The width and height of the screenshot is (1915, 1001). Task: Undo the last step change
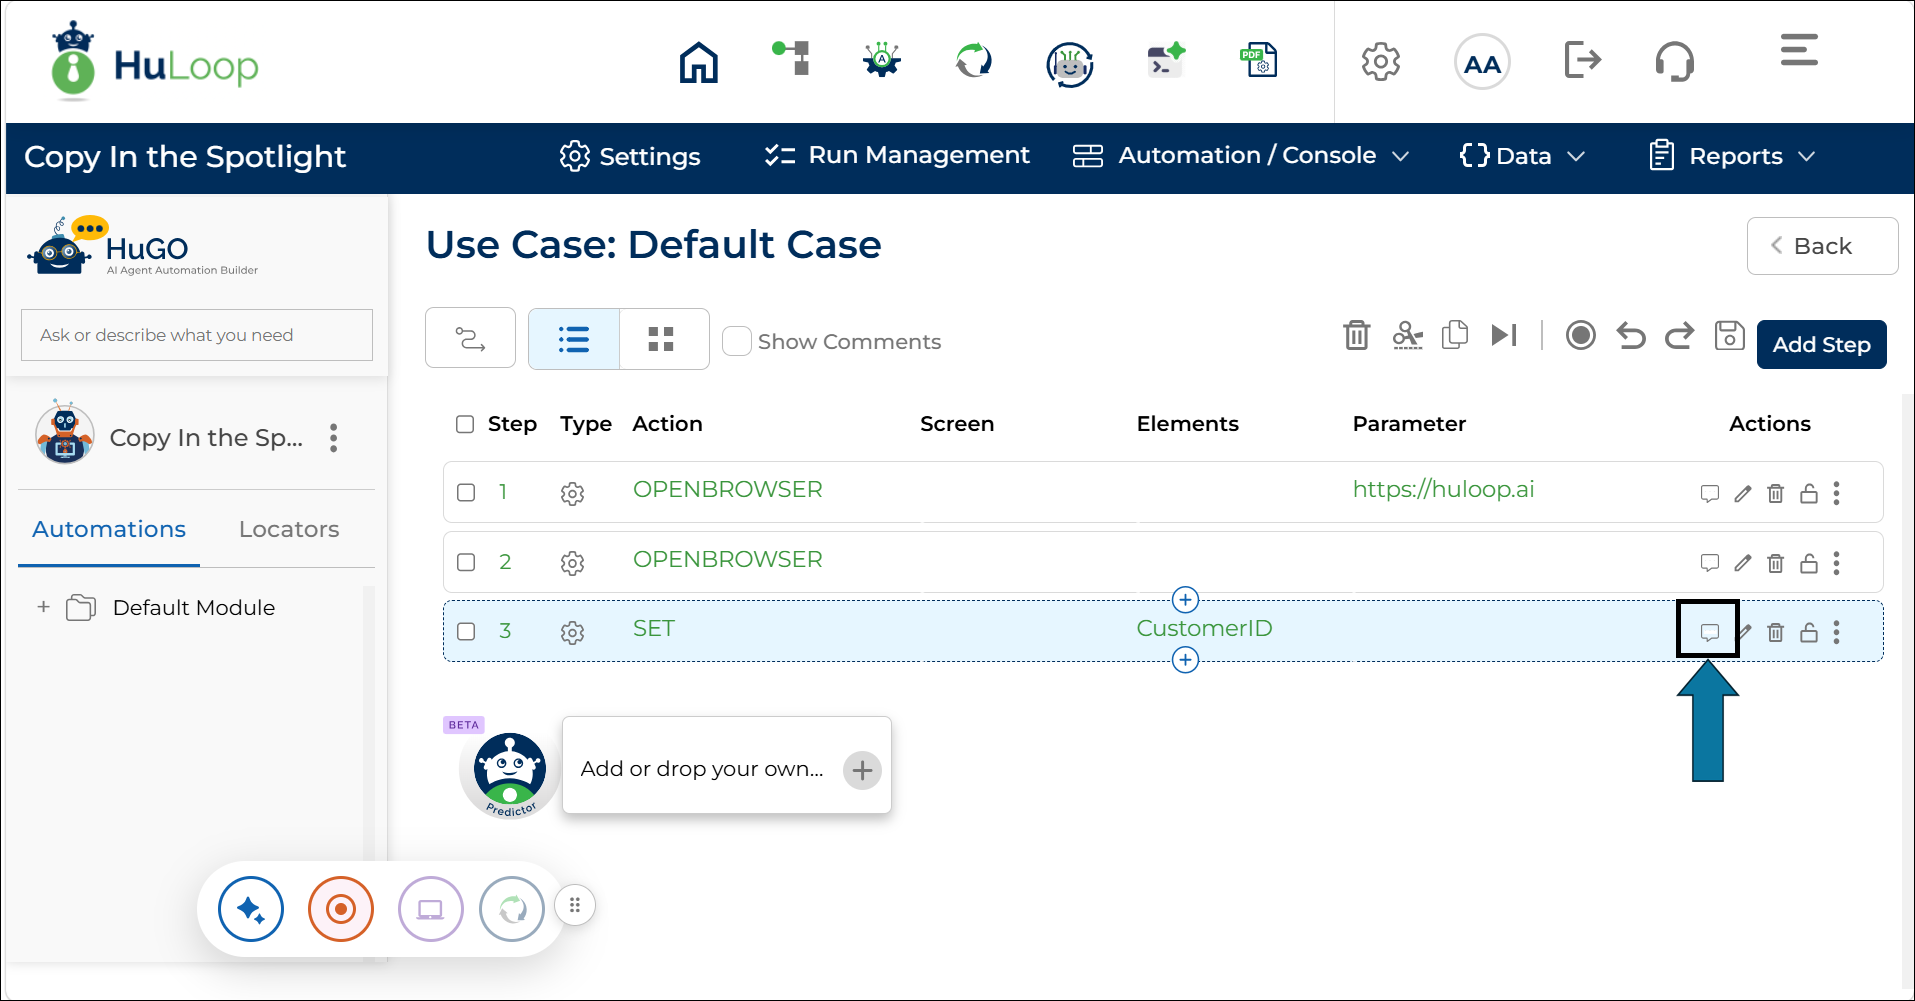(1631, 335)
